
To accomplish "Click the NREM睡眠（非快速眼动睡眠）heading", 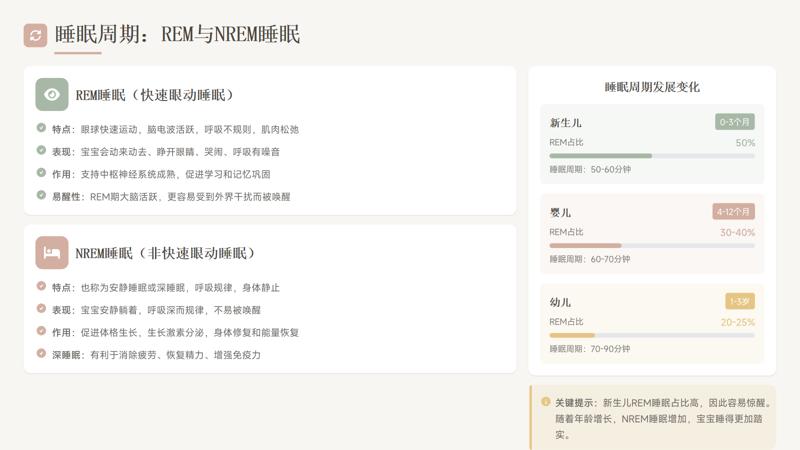I will (x=166, y=253).
